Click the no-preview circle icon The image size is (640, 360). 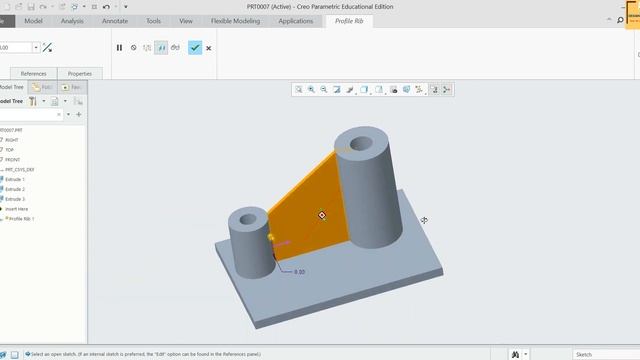(x=133, y=48)
